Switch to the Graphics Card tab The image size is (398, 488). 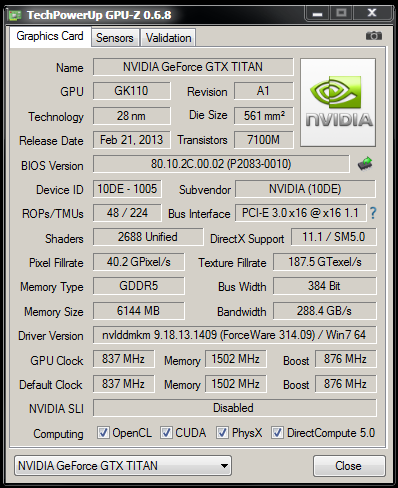click(x=50, y=36)
